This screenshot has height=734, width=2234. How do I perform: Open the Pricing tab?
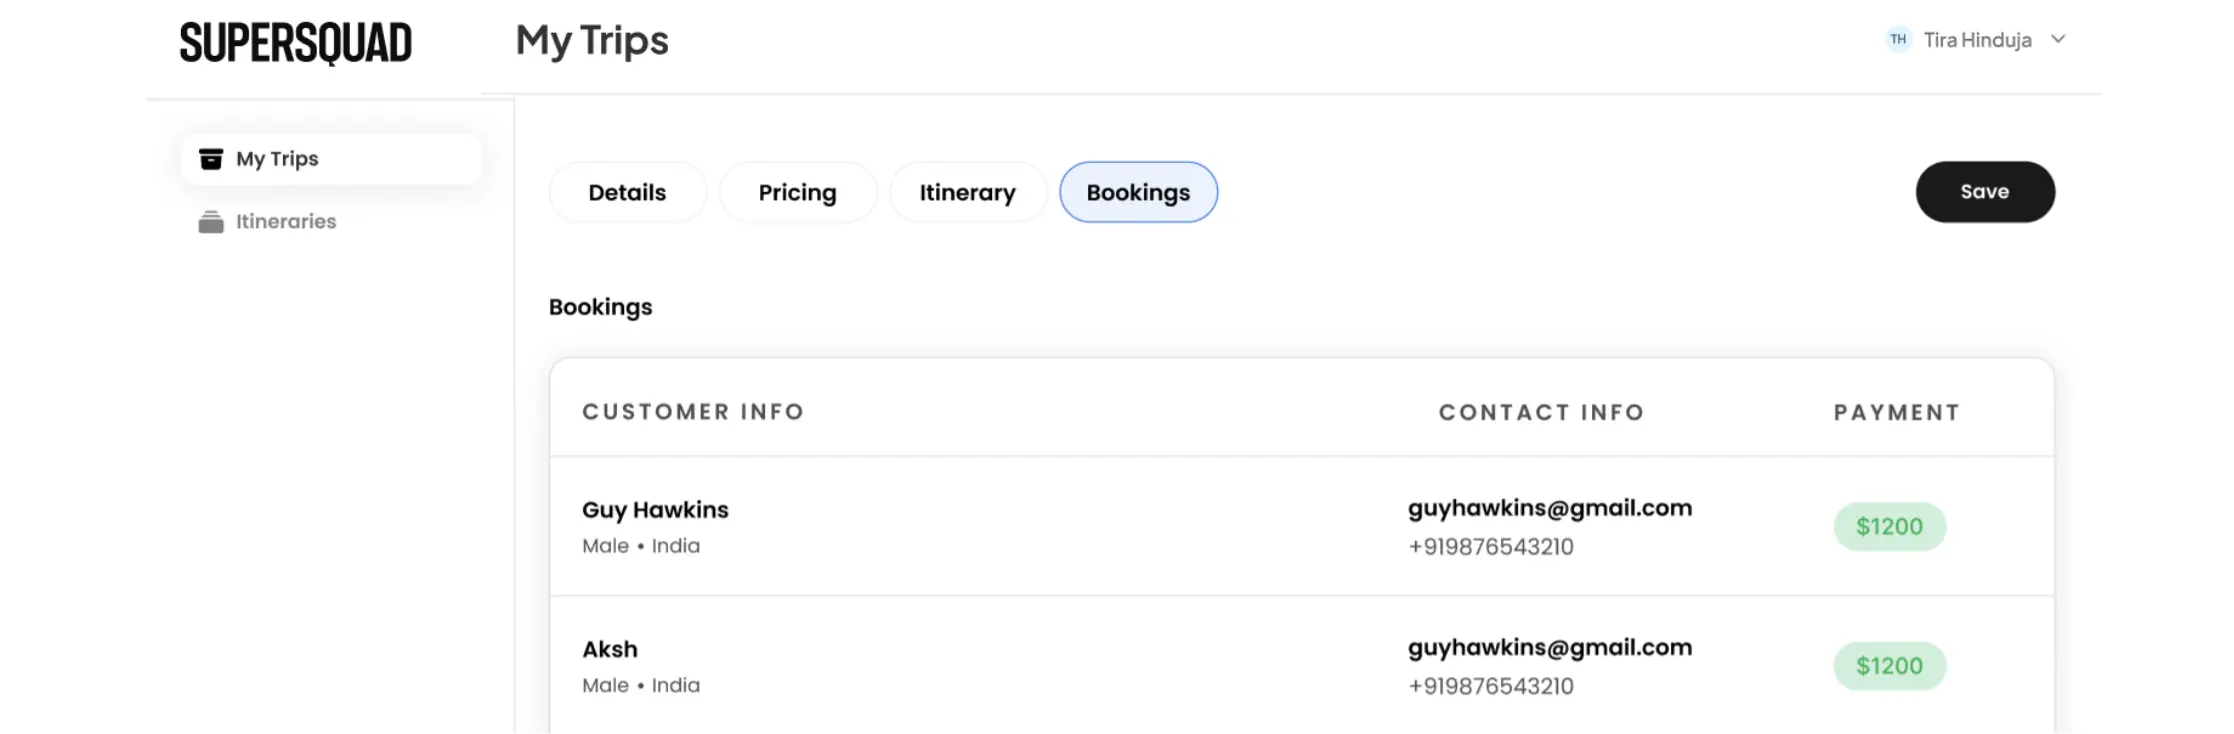[797, 192]
